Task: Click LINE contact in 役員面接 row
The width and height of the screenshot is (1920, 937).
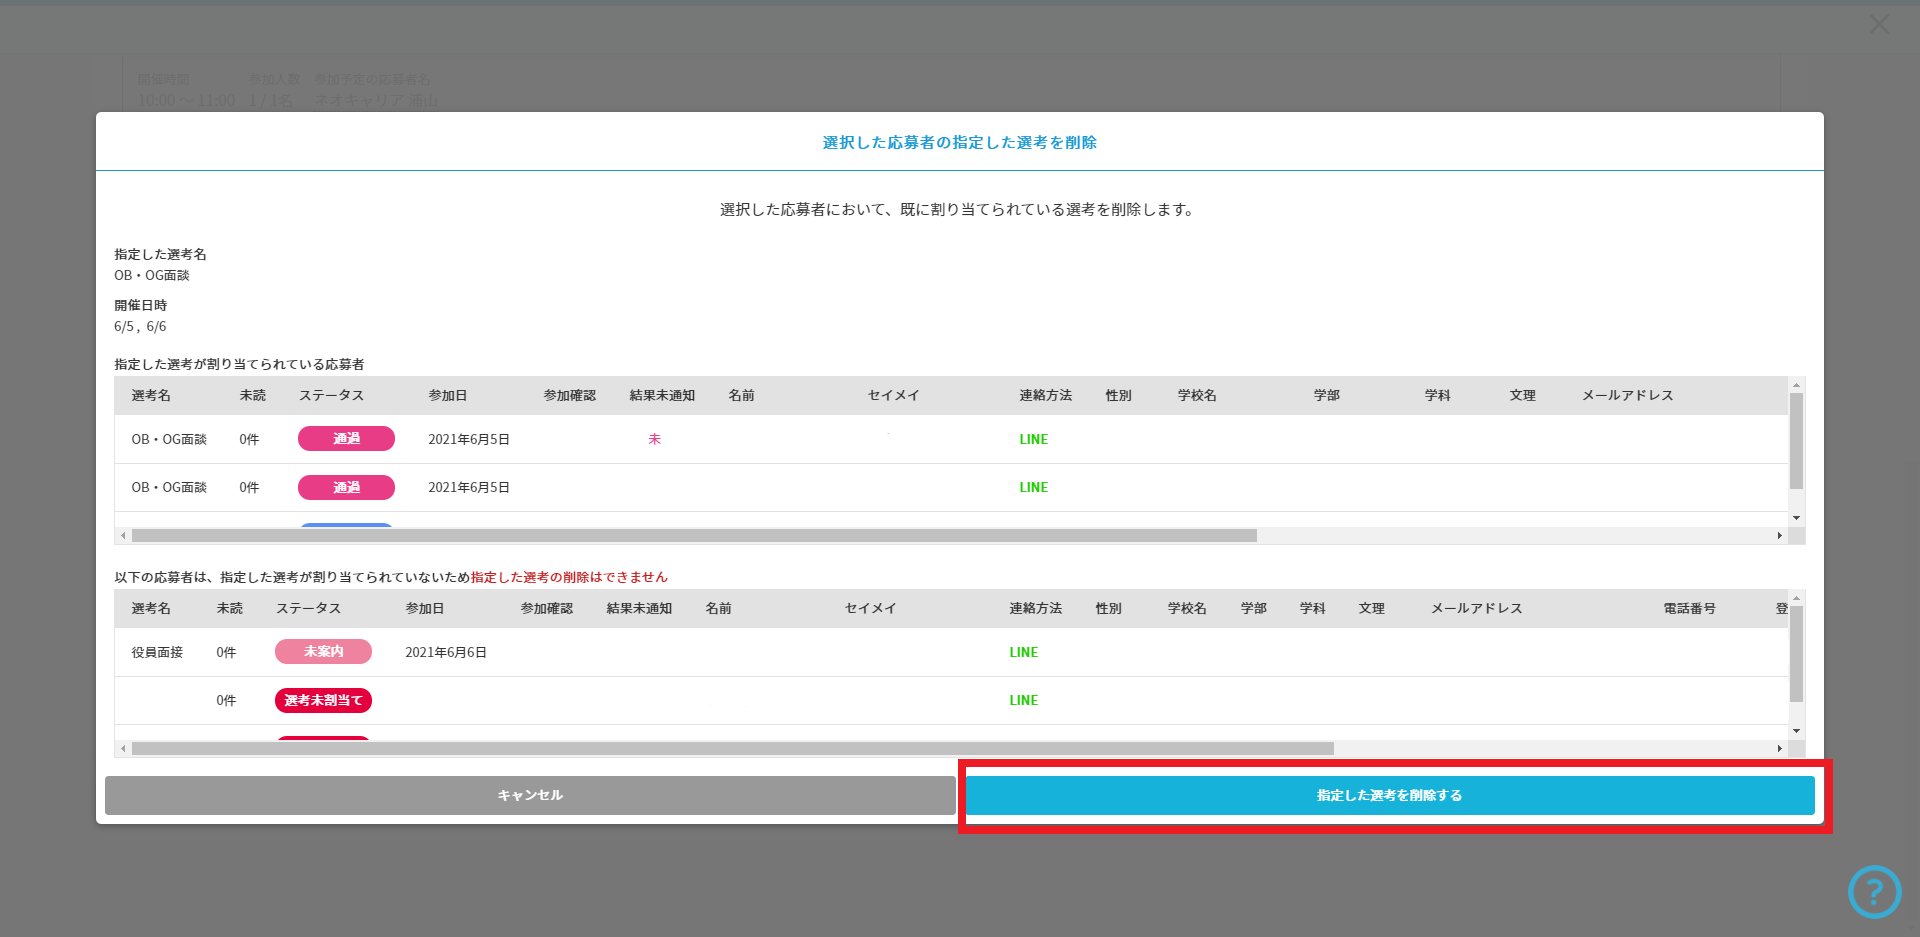Action: [1023, 652]
